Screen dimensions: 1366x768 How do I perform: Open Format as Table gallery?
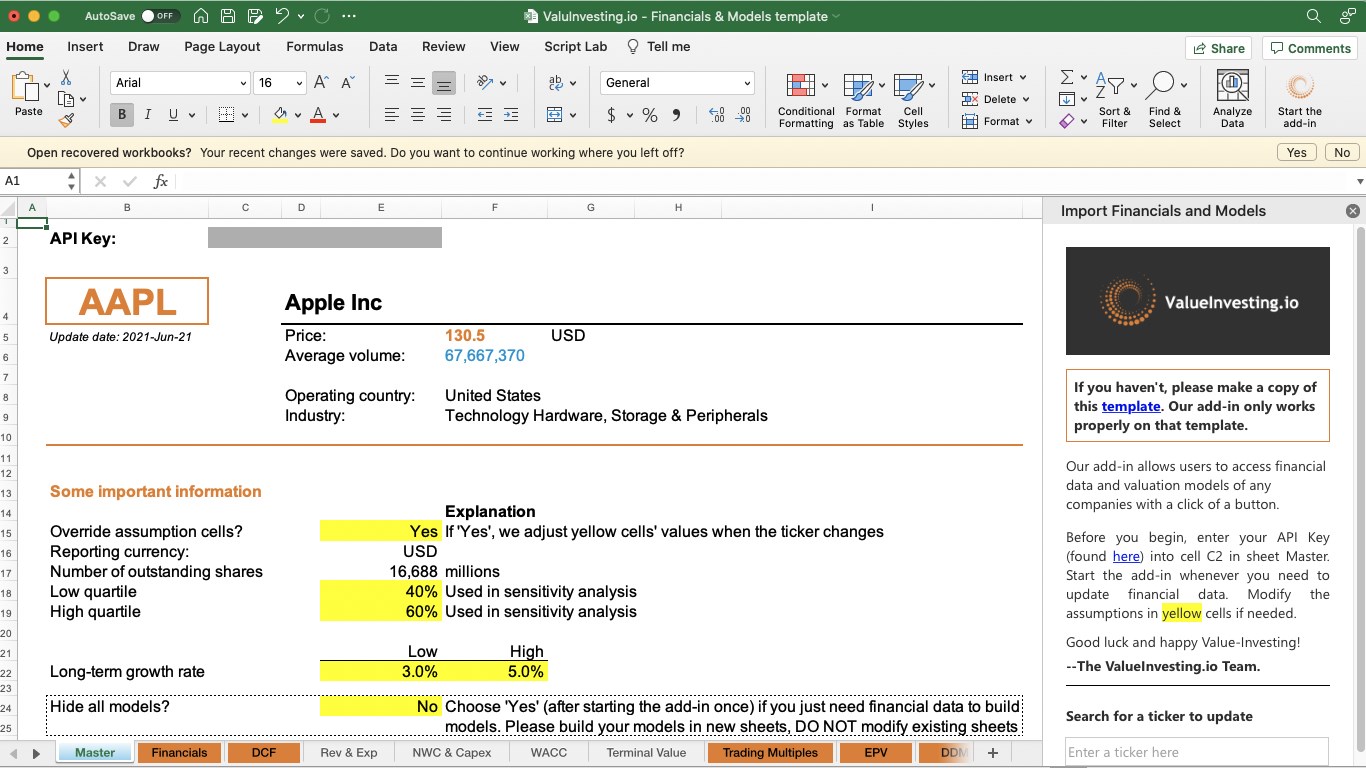[x=863, y=100]
